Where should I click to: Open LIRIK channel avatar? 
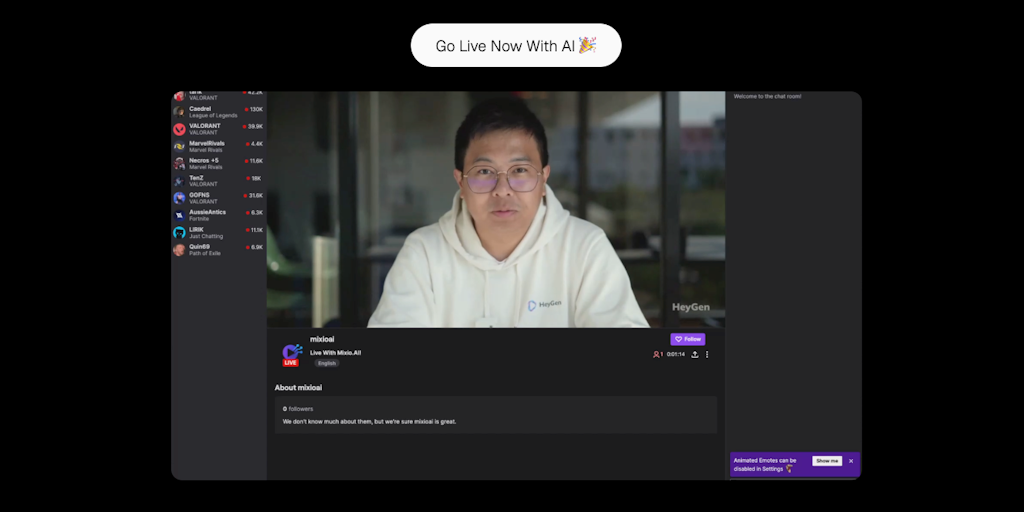[x=179, y=232]
